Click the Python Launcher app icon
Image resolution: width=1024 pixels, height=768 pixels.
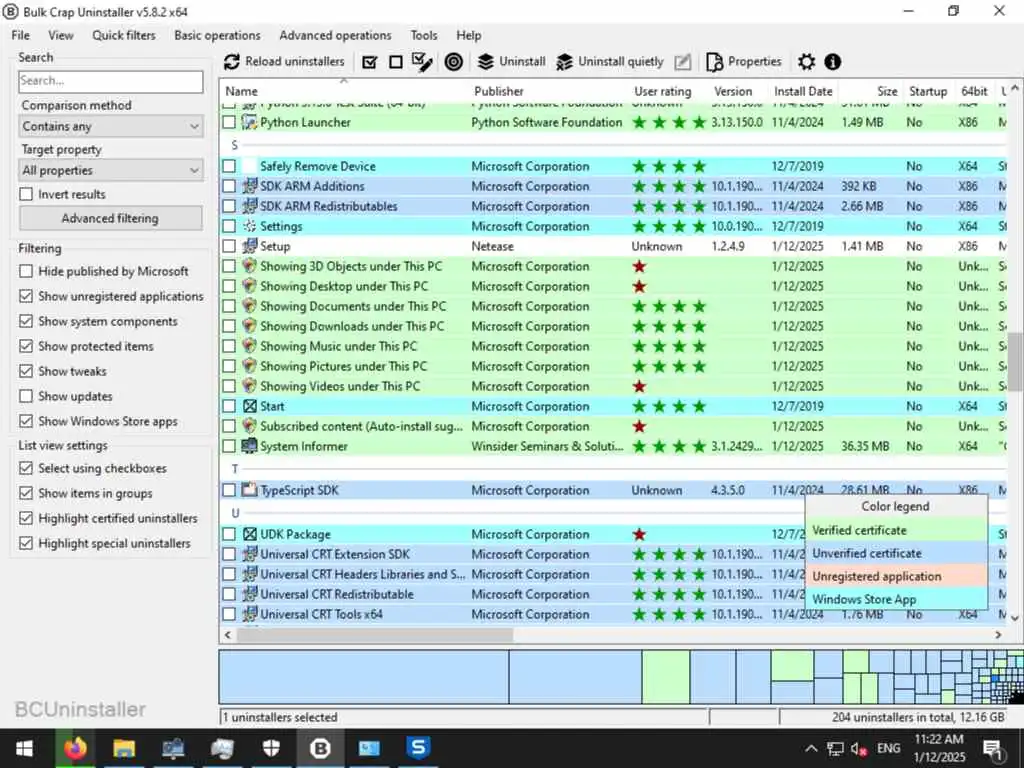[249, 122]
